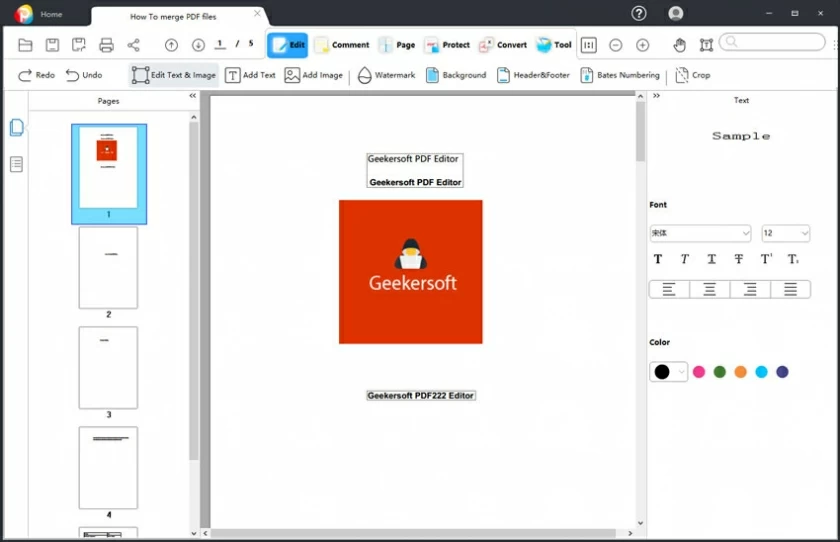Select page 2 thumbnail
This screenshot has height=542, width=840.
(x=108, y=267)
